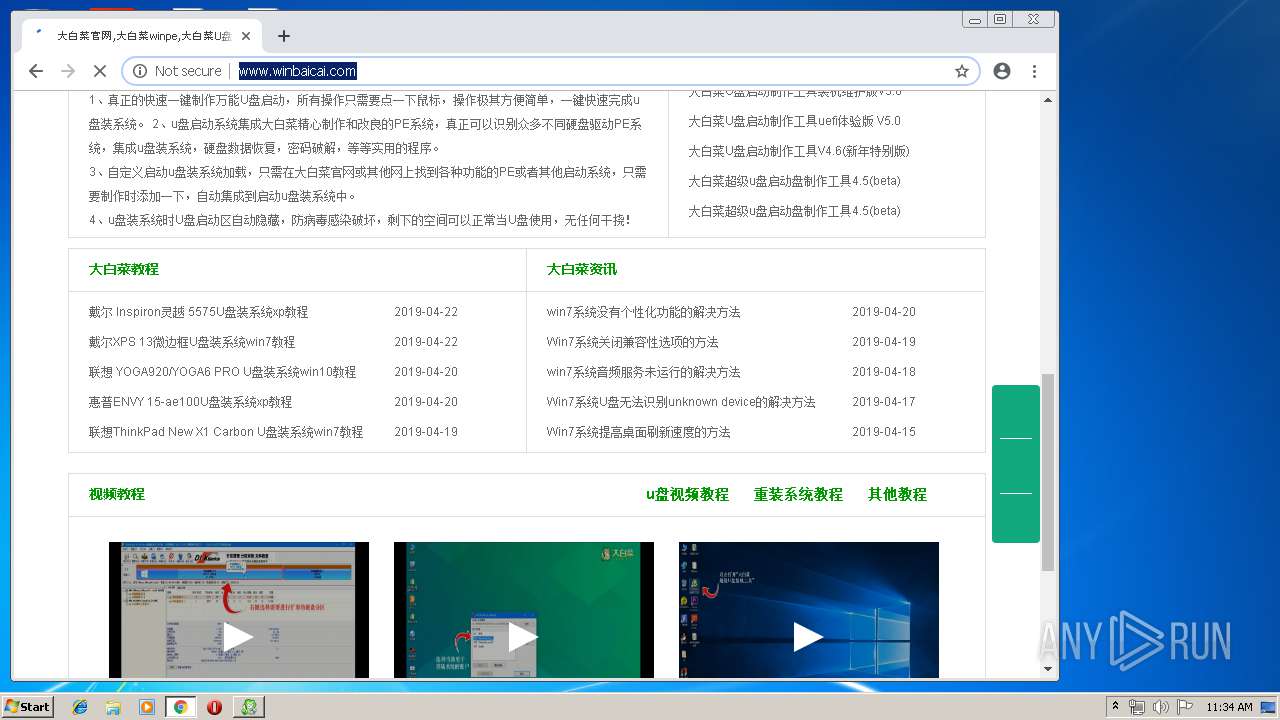
Task: Switch to the 重装系统教程 tab
Action: coord(798,494)
